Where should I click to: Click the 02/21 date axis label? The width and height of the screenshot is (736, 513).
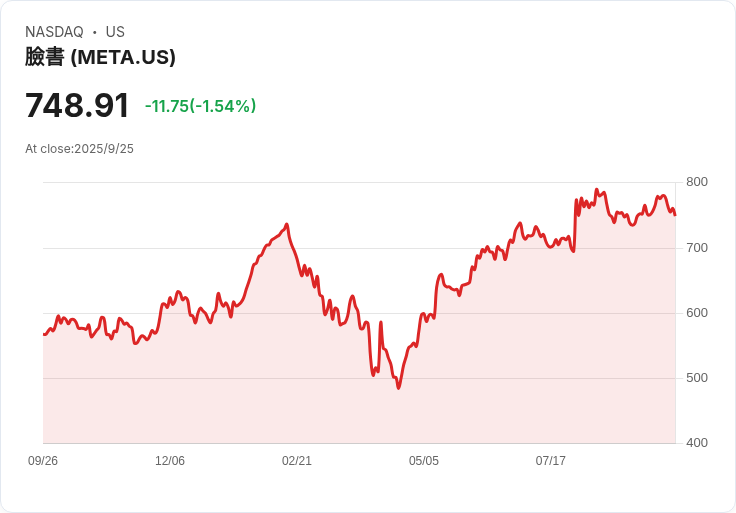[297, 461]
